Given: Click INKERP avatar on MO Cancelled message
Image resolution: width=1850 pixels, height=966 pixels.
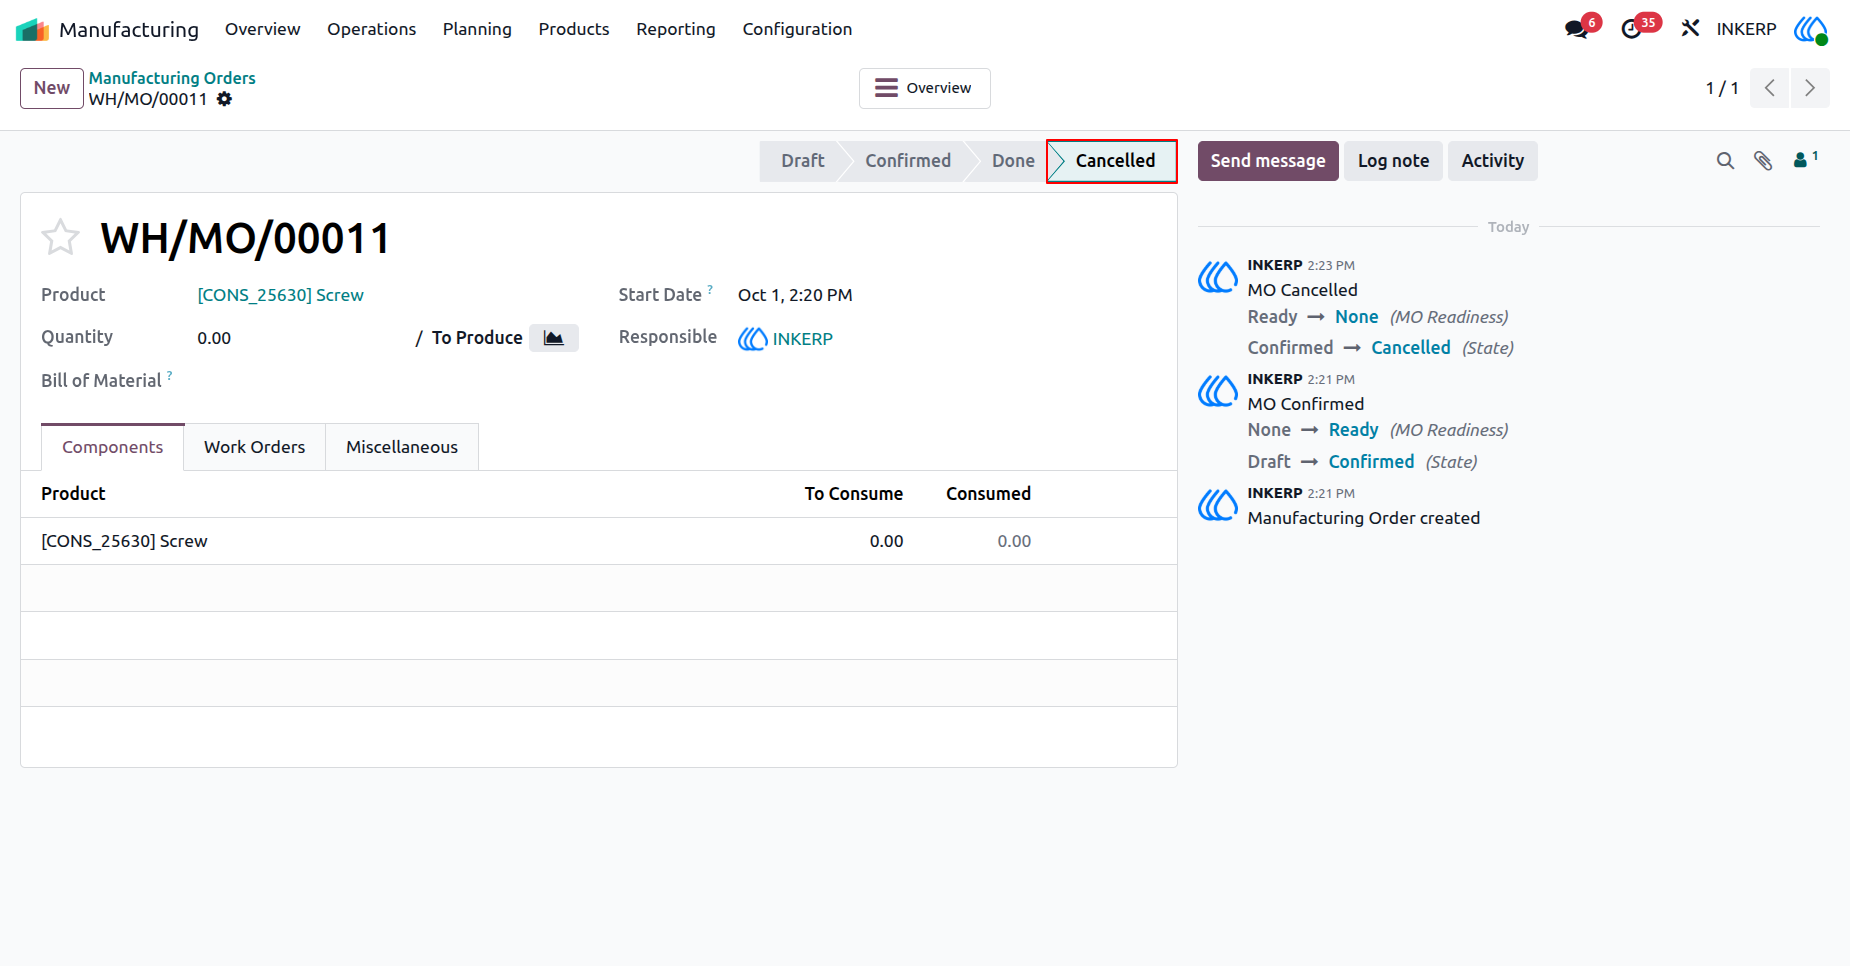Looking at the screenshot, I should click(1218, 277).
